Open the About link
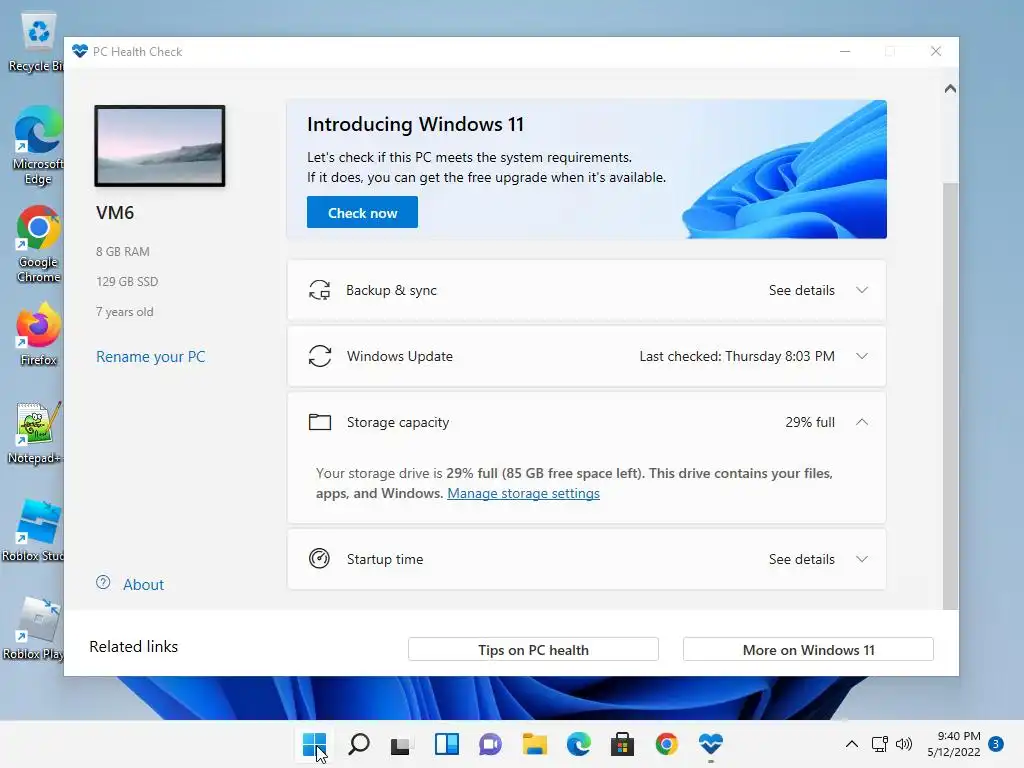The height and width of the screenshot is (768, 1024). pos(144,584)
